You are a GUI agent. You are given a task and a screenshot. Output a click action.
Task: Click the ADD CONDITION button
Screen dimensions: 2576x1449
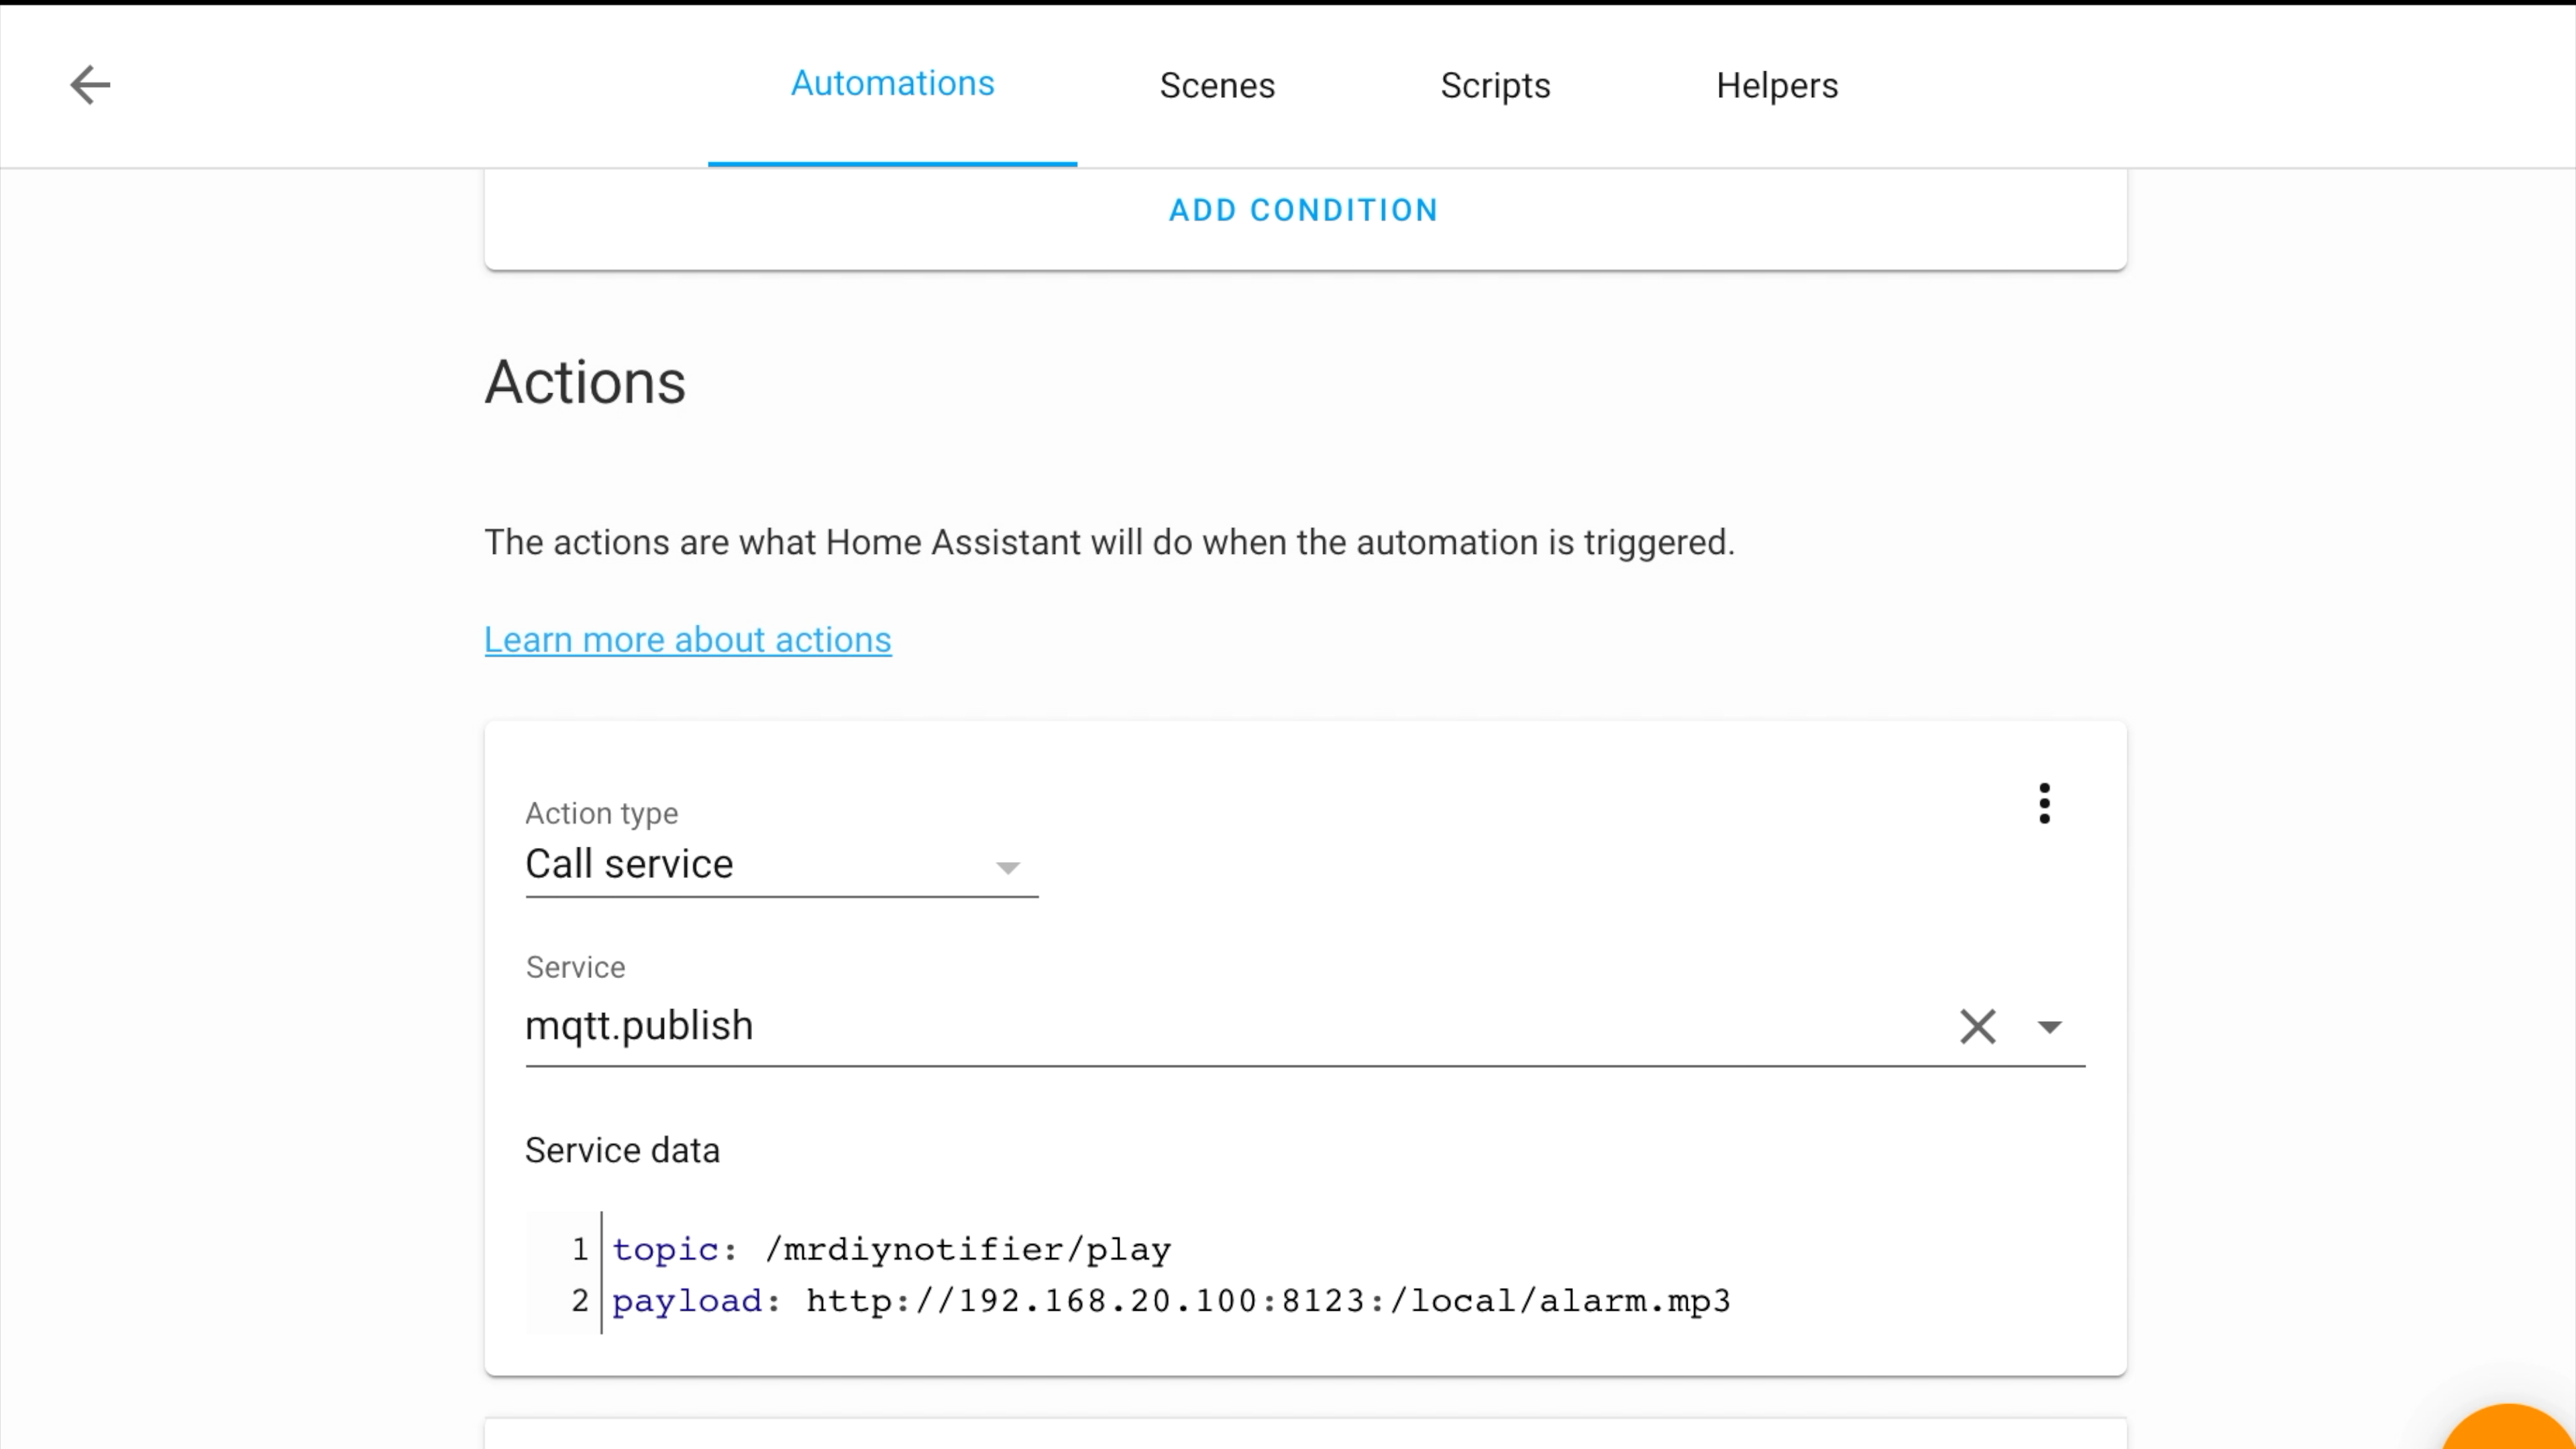[x=1304, y=210]
